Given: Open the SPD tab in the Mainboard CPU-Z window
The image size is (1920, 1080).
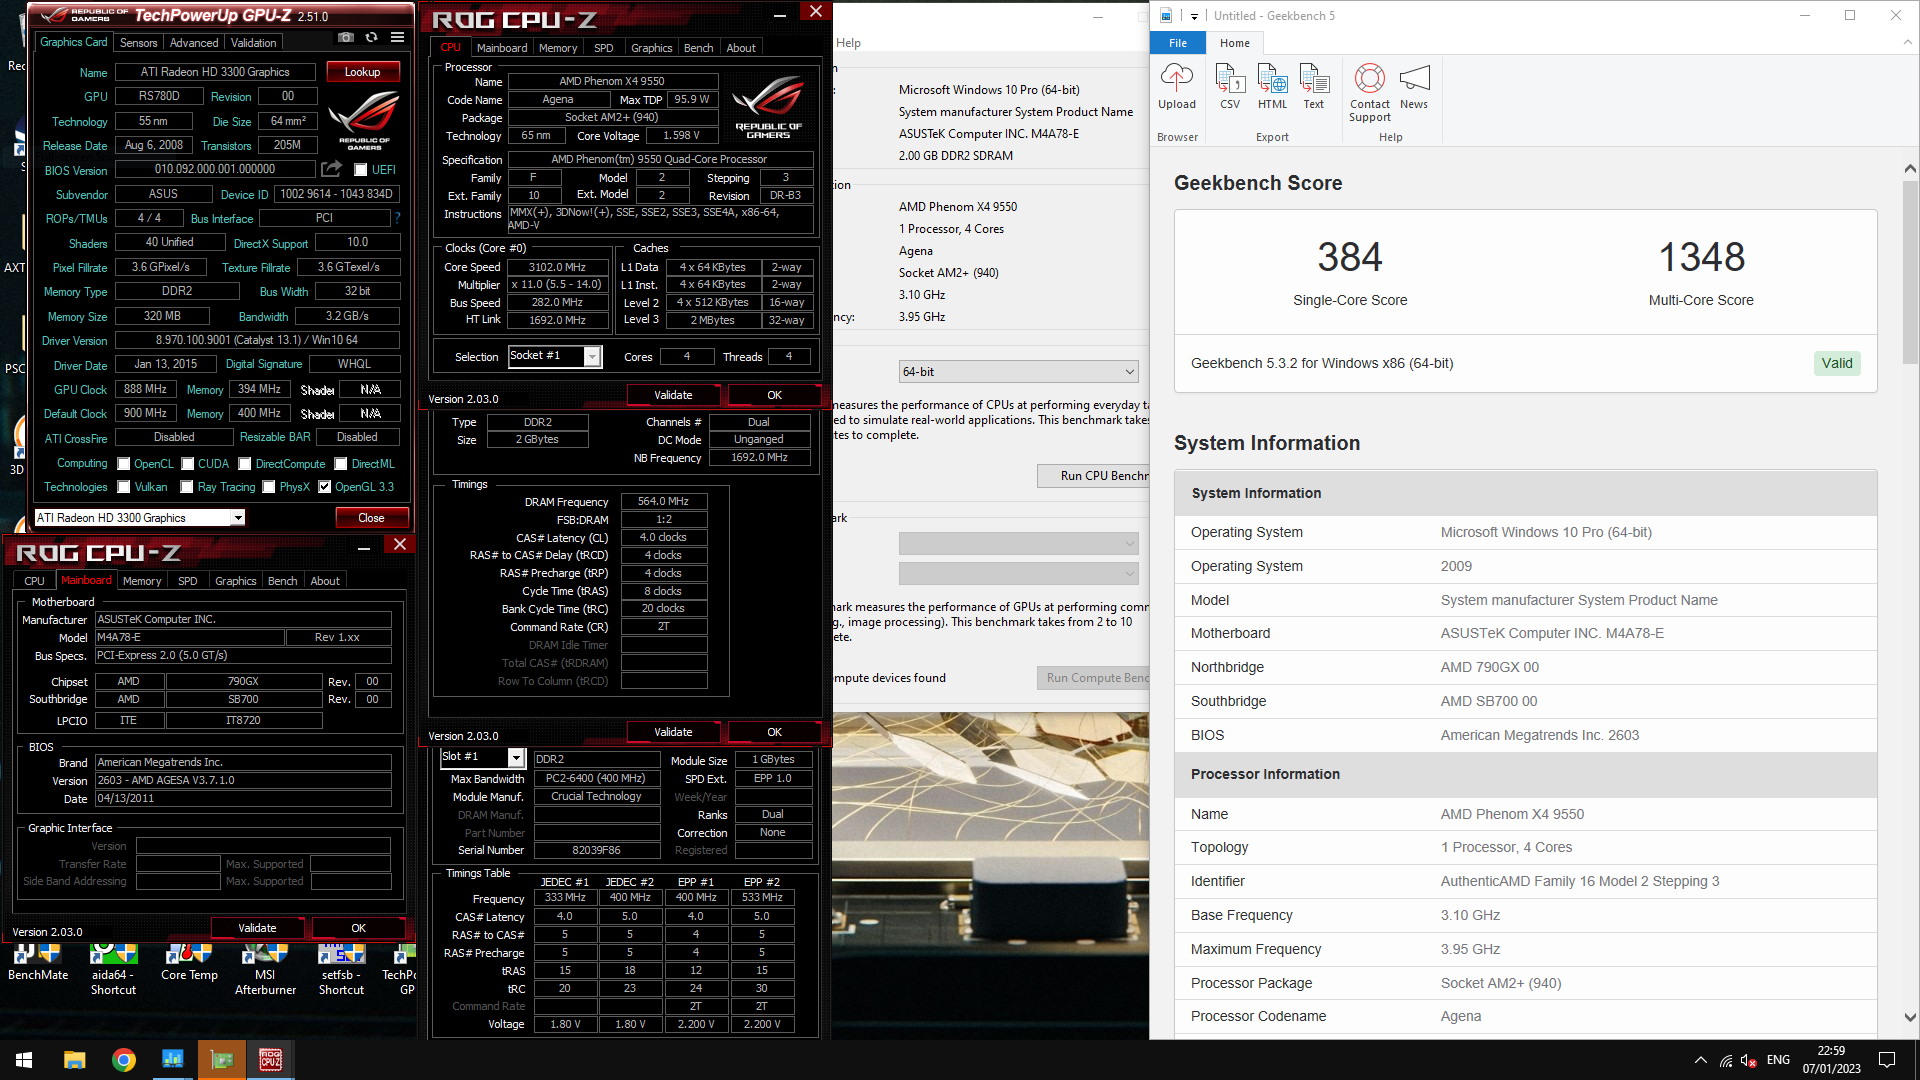Looking at the screenshot, I should tap(187, 581).
